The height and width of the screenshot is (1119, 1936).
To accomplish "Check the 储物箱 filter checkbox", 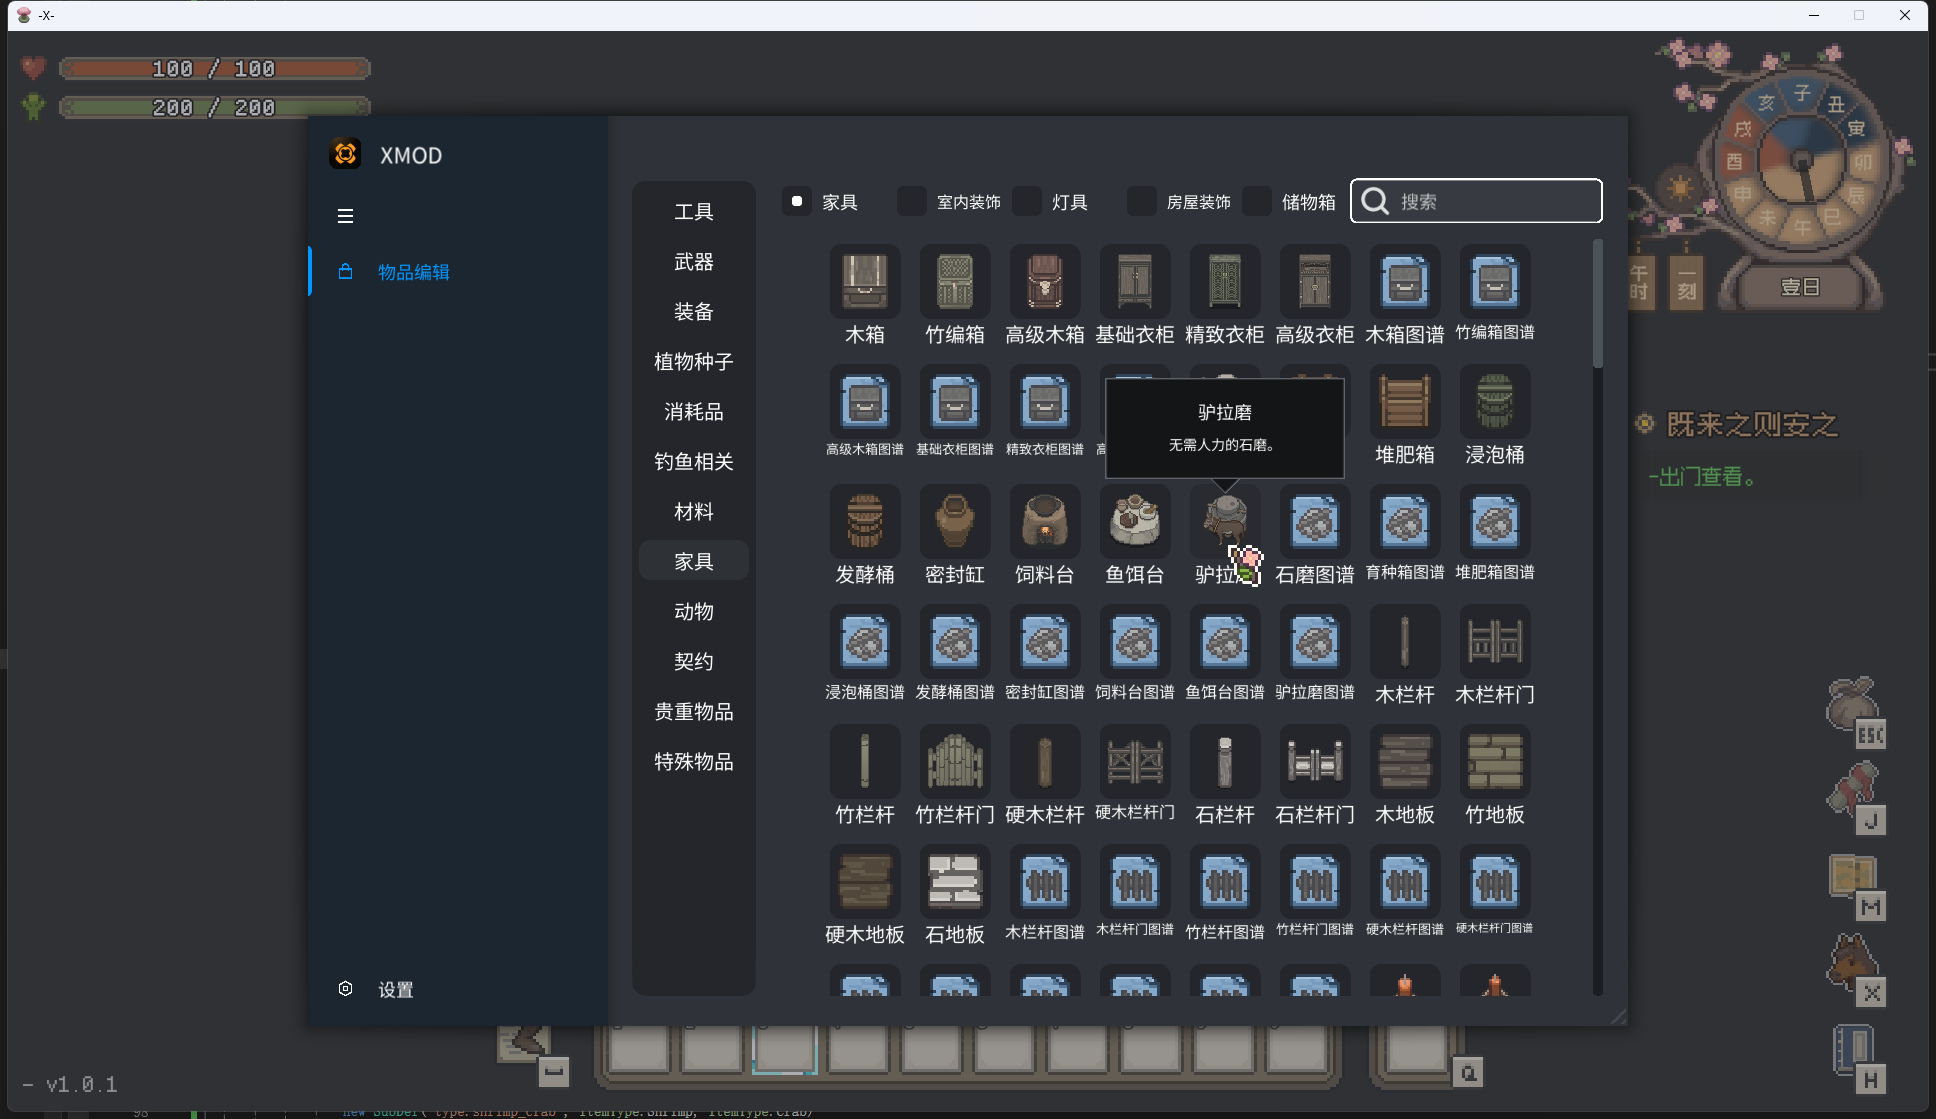I will pos(1257,202).
